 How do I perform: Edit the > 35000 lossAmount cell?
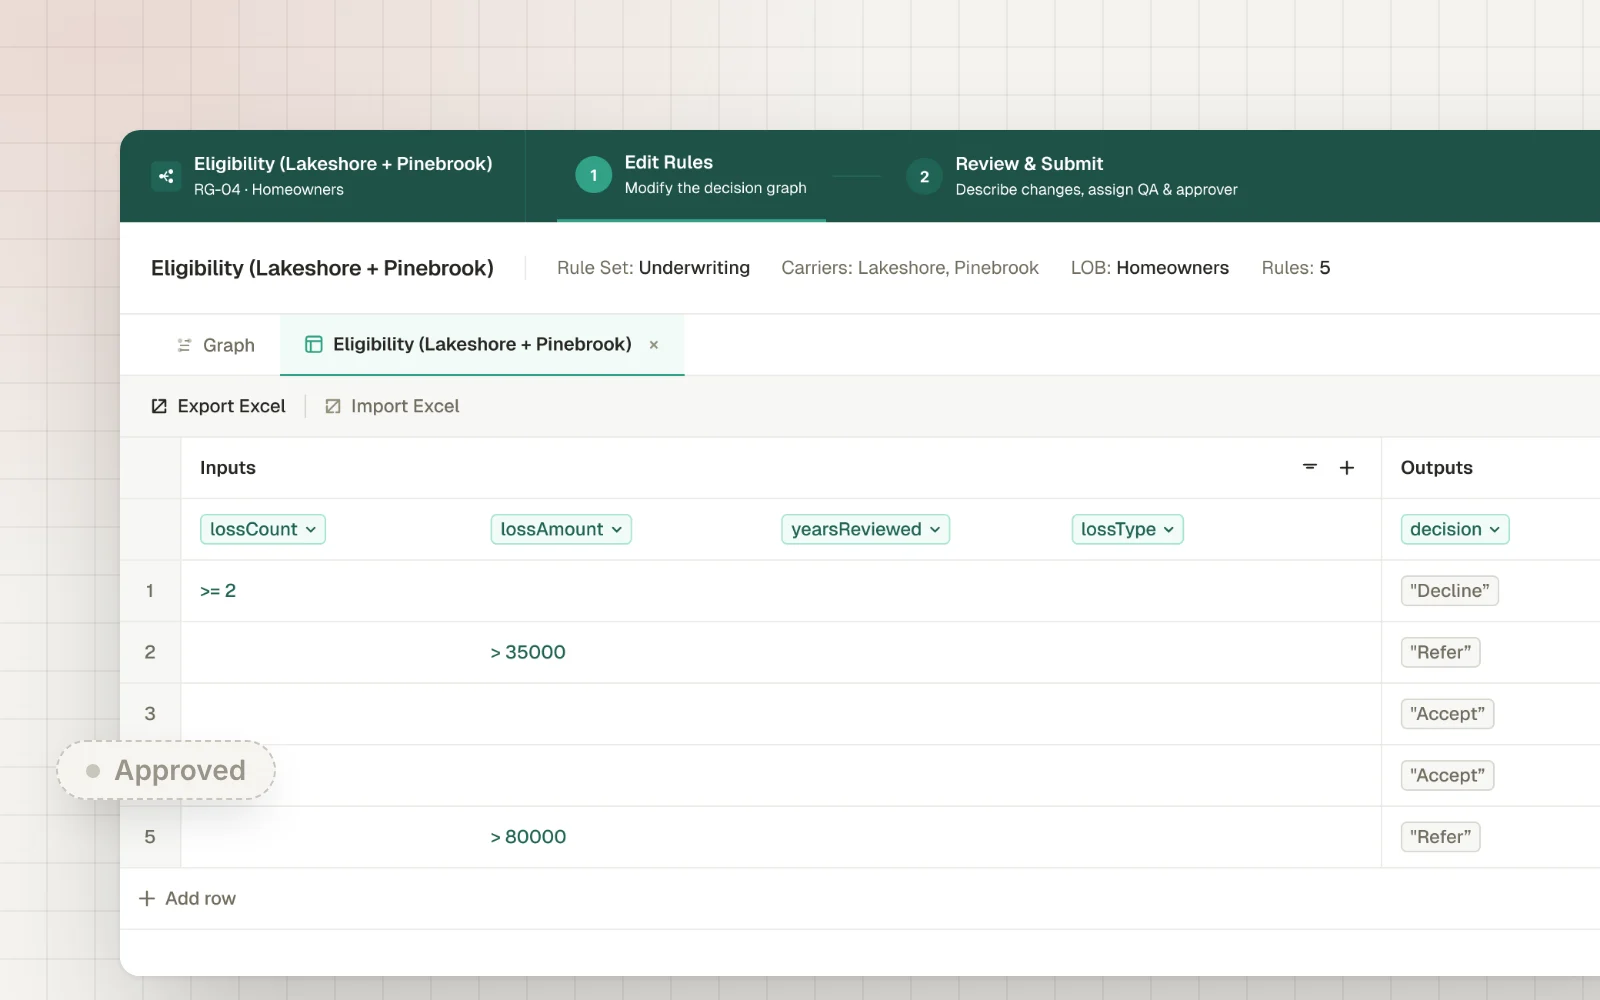pos(528,652)
